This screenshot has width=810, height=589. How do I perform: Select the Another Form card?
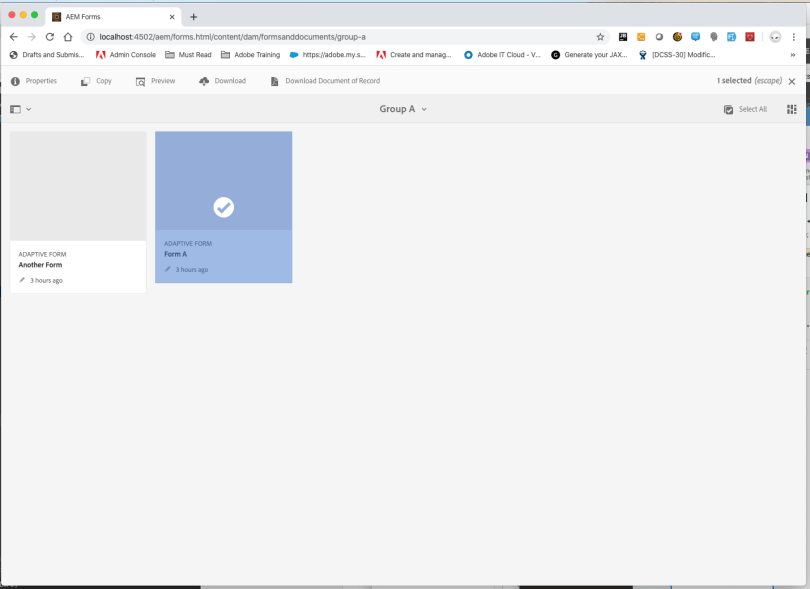(78, 185)
